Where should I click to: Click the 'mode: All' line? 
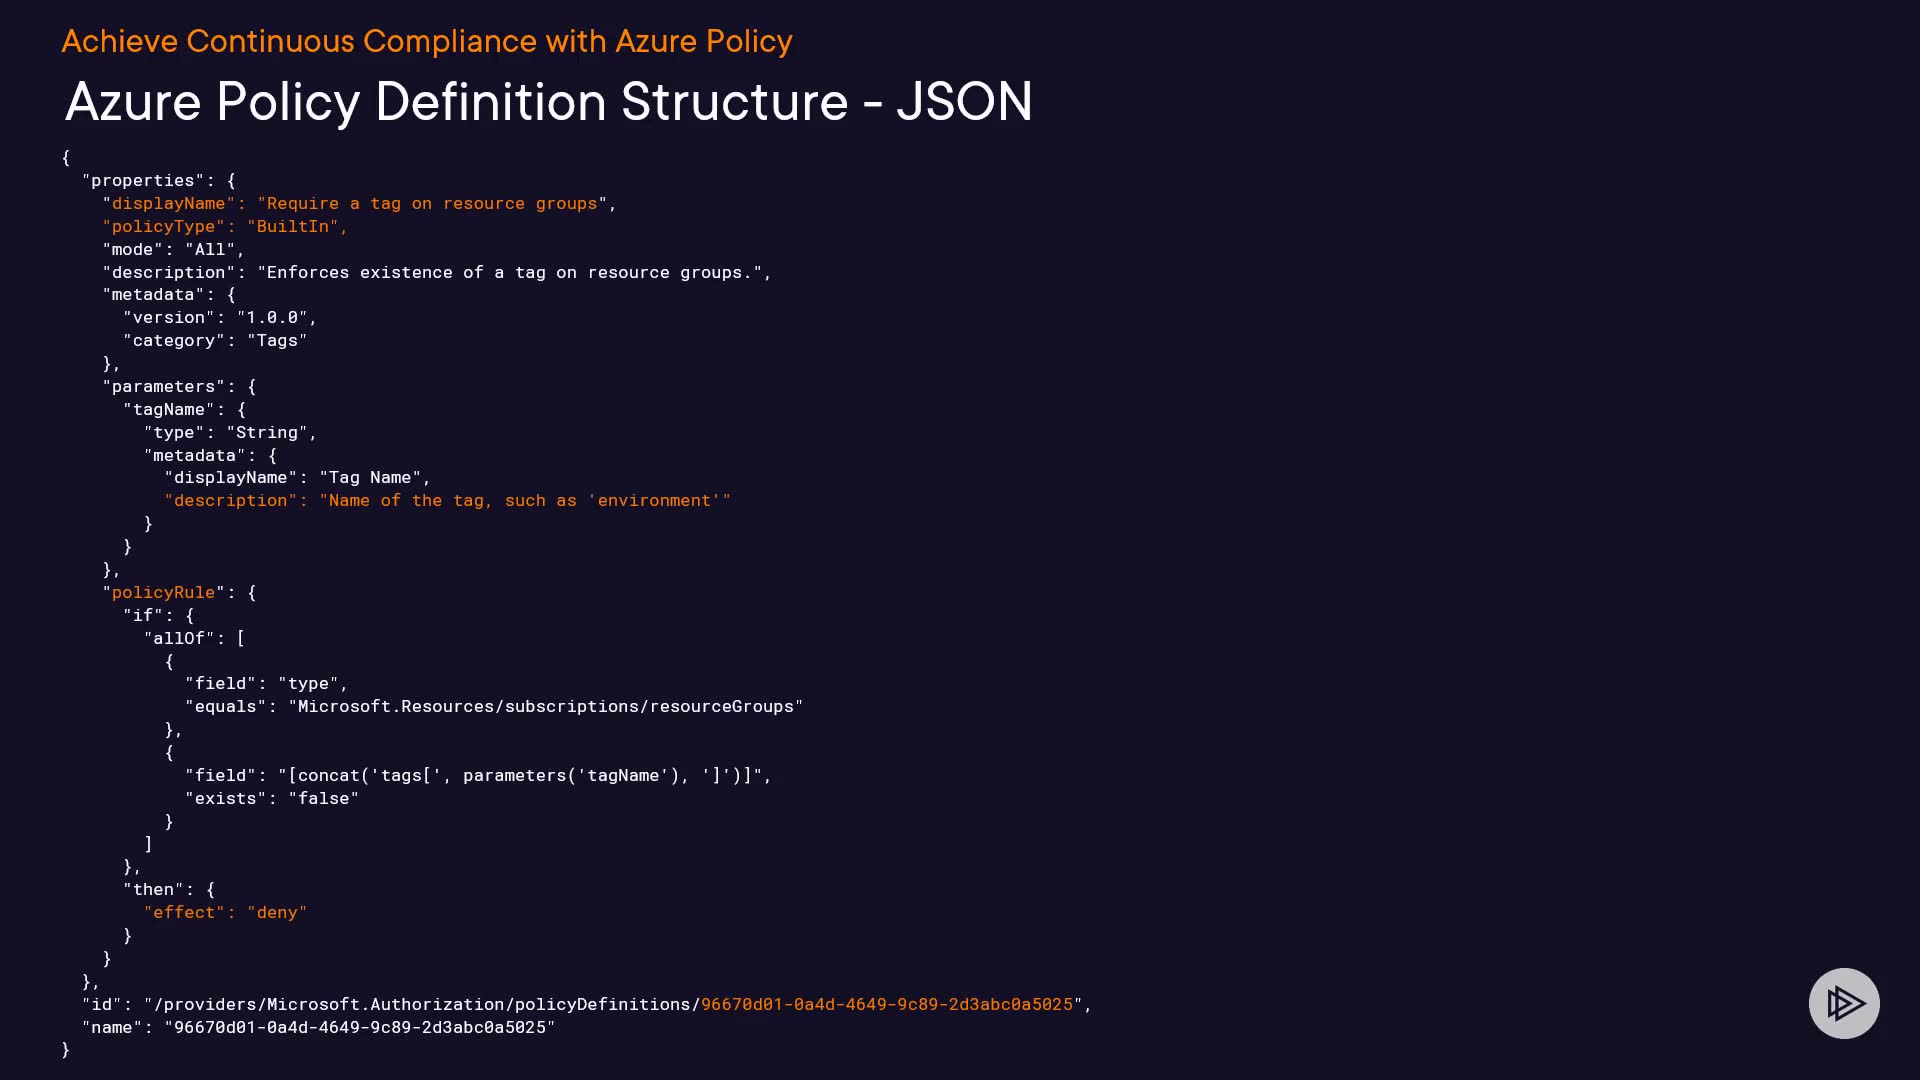pyautogui.click(x=173, y=249)
